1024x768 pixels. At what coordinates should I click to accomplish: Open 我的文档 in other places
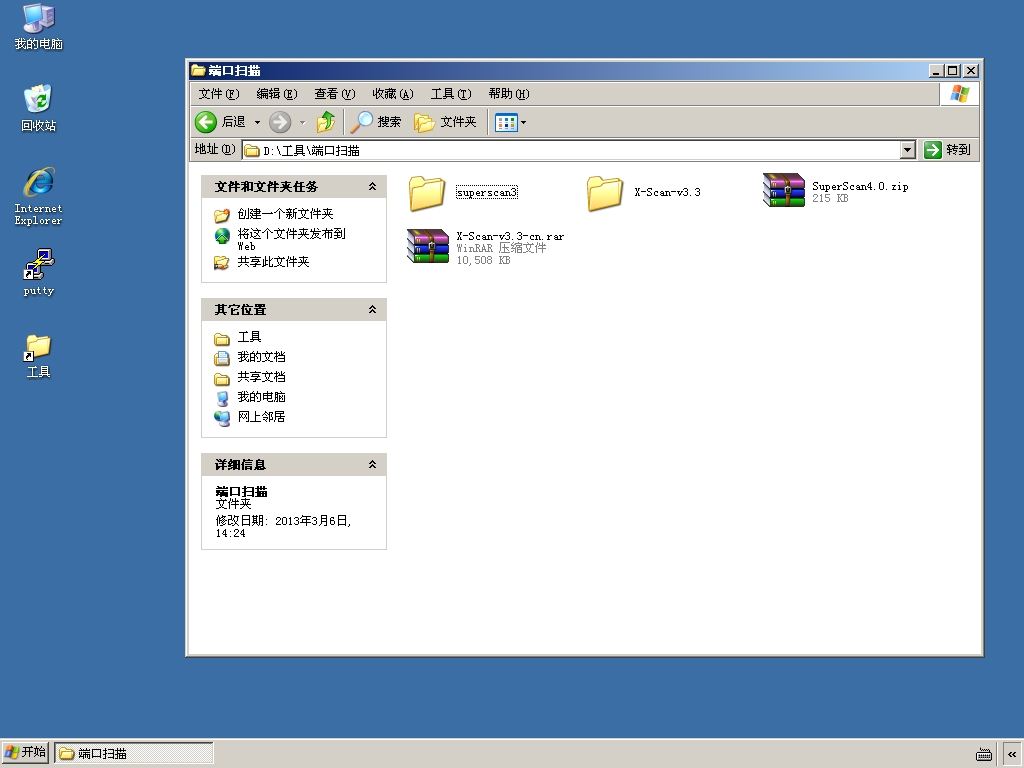[x=261, y=357]
